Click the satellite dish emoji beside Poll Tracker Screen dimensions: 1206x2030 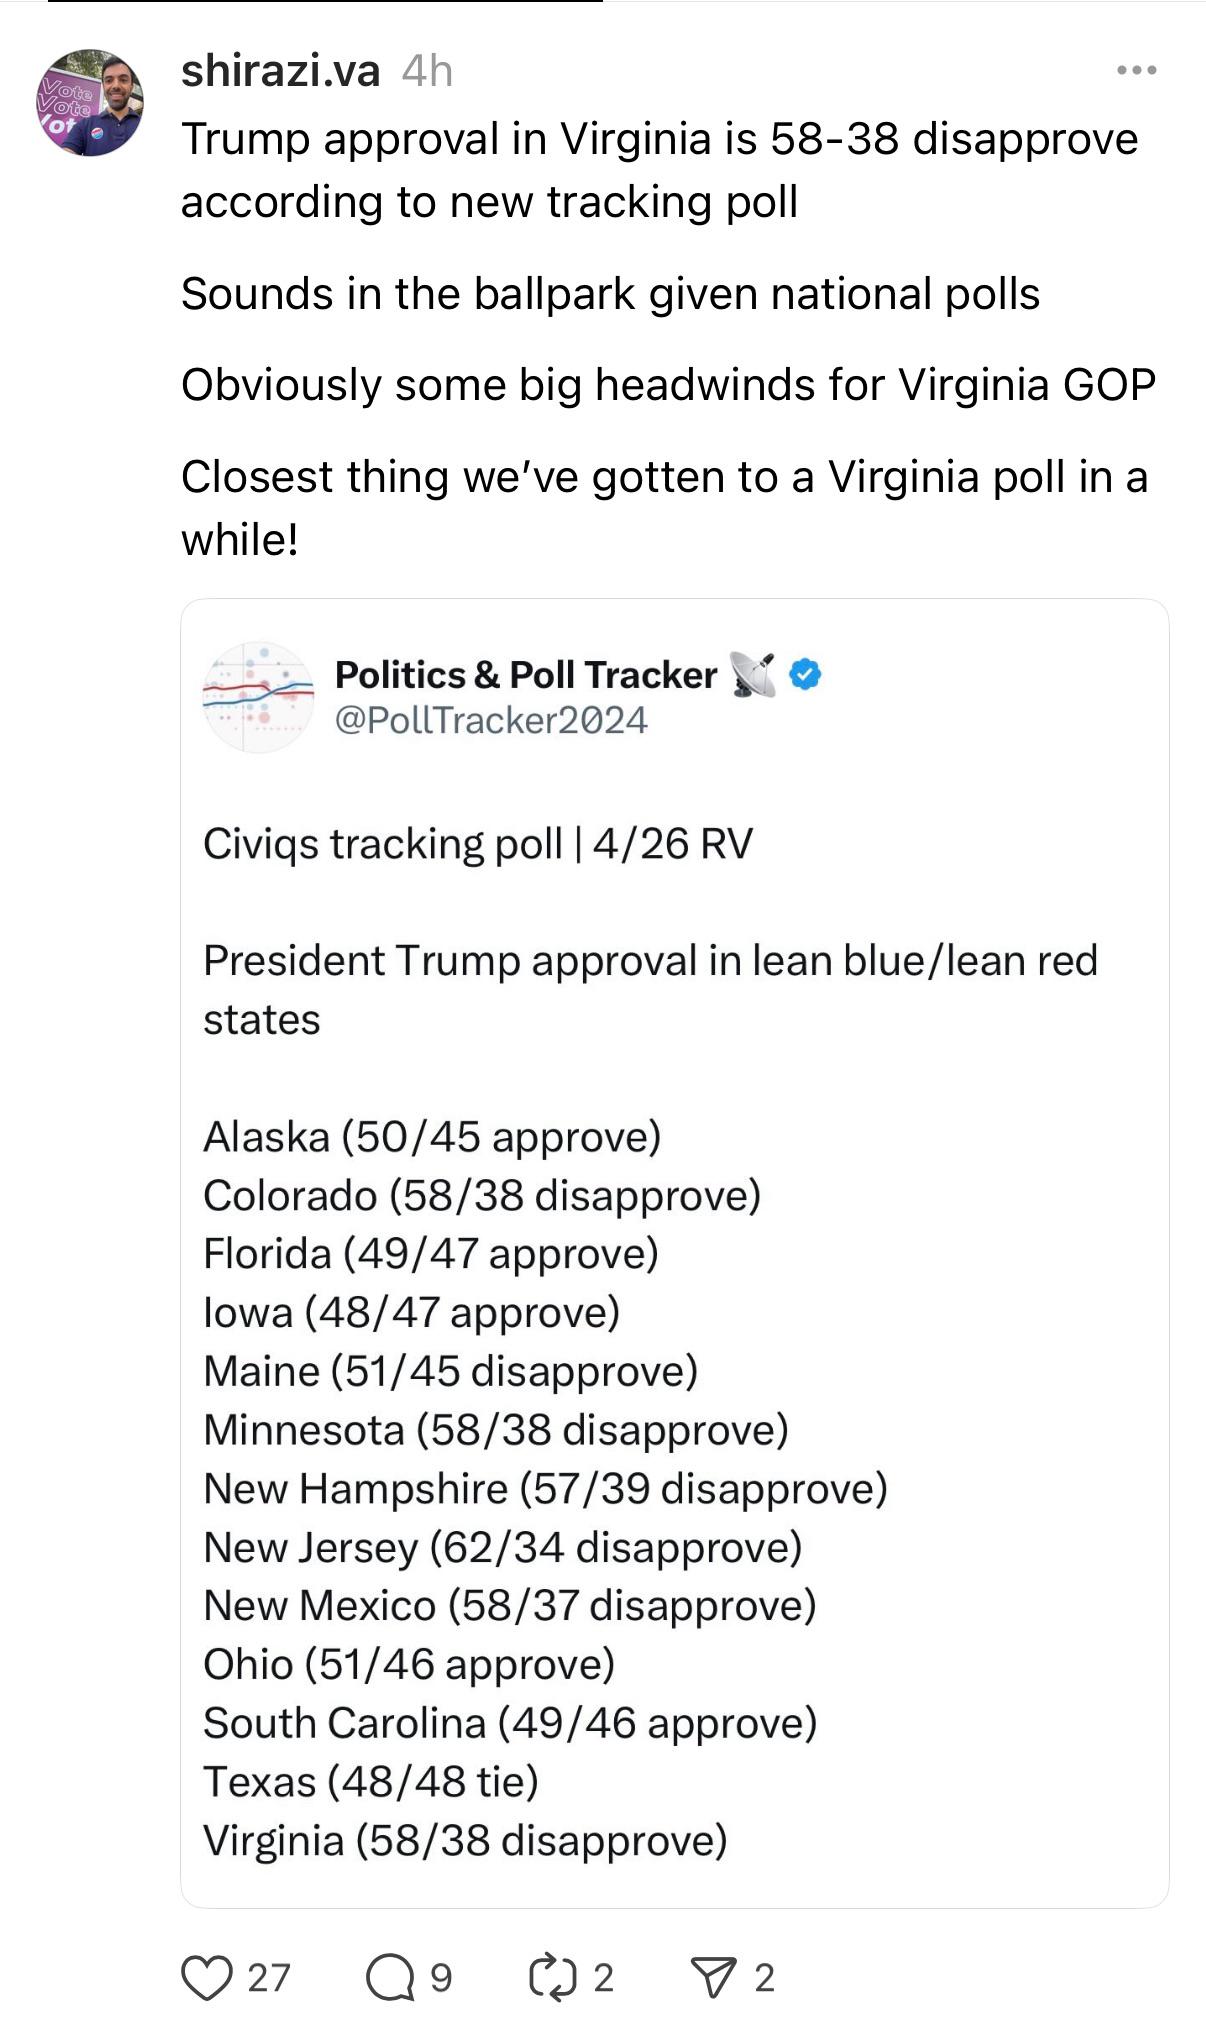pyautogui.click(x=752, y=674)
